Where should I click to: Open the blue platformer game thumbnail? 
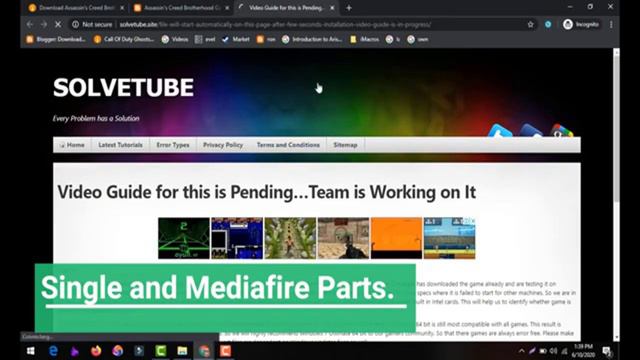tap(449, 238)
